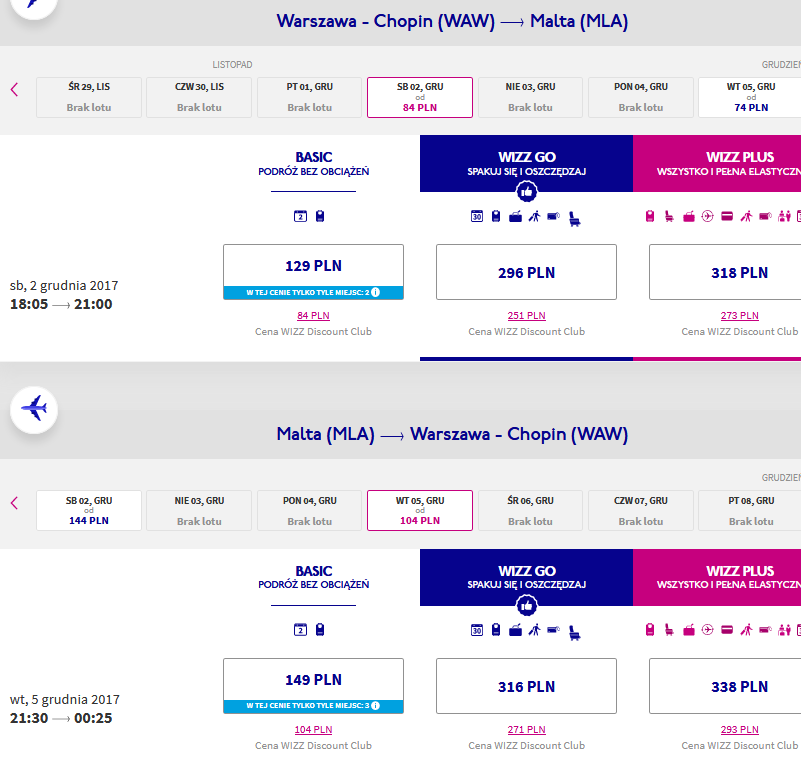Click suitcase icon in outbound WIZZ PLUS
The width and height of the screenshot is (801, 757).
(x=689, y=217)
